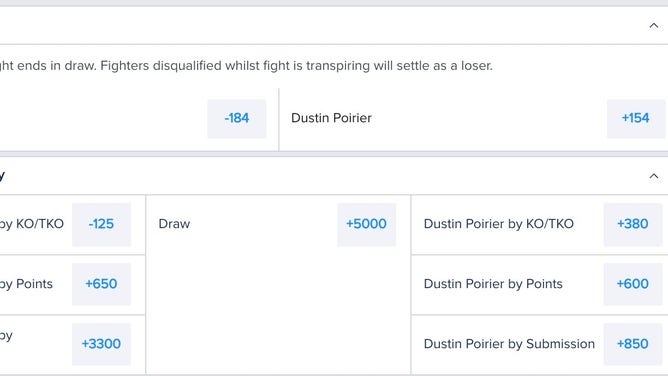
Task: Select Dustin Poirier +154 moneyline odds
Action: pyautogui.click(x=636, y=118)
